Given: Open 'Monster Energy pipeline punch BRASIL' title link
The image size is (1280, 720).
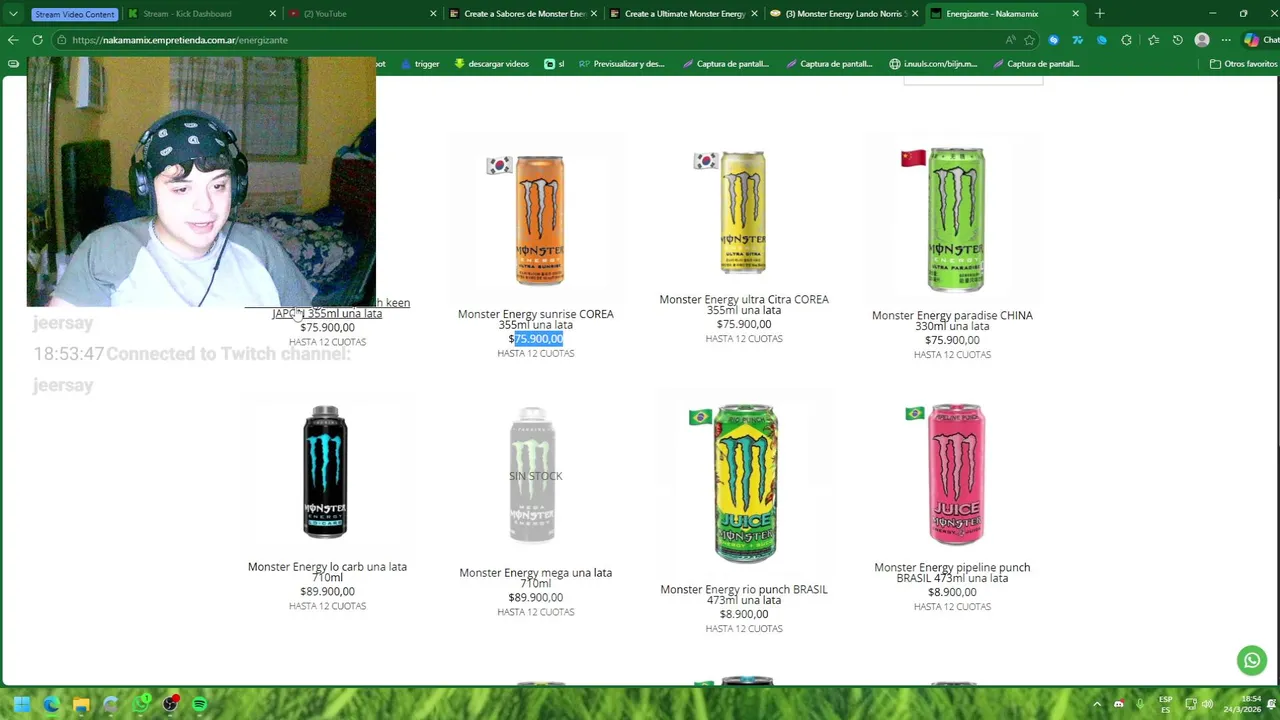Looking at the screenshot, I should (952, 573).
